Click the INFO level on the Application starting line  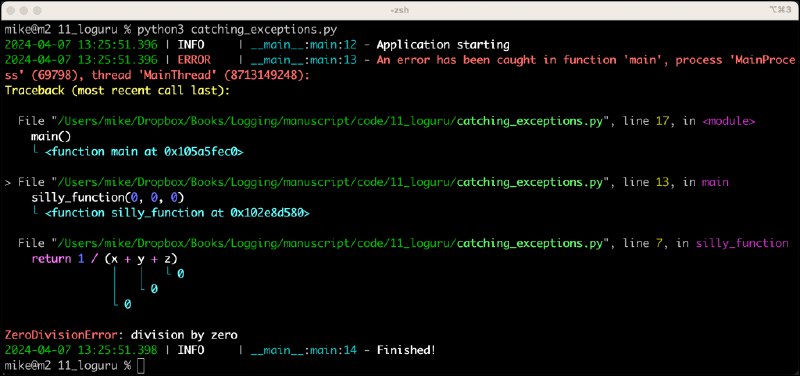tap(191, 44)
